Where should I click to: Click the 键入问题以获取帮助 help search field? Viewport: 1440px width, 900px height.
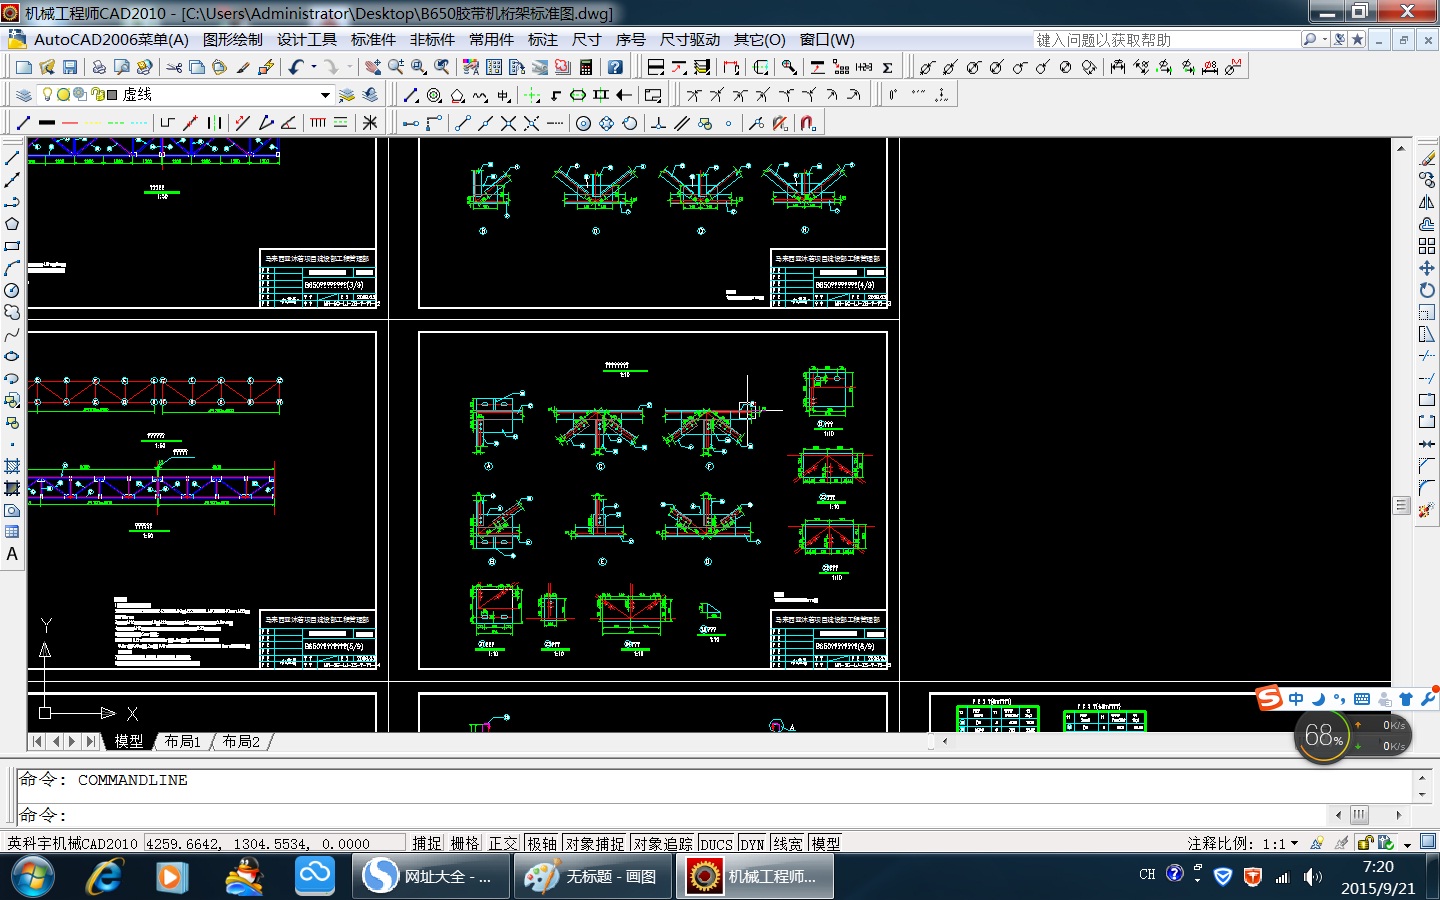tap(1165, 40)
